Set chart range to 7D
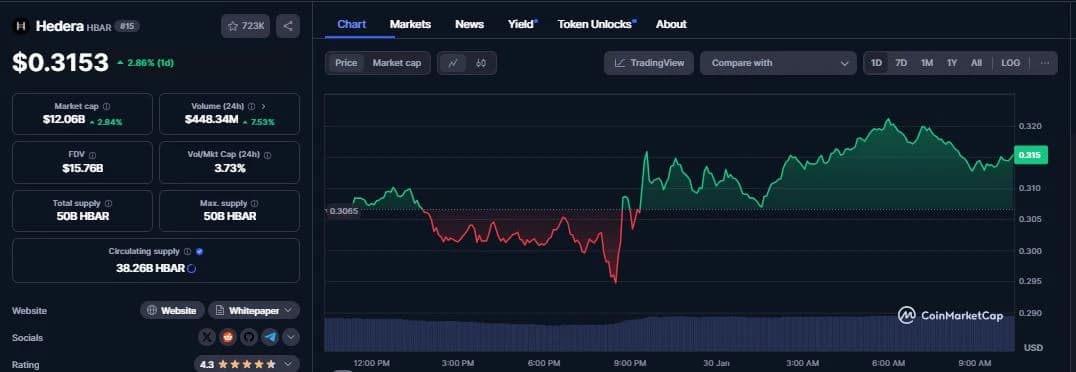This screenshot has width=1076, height=372. 901,63
